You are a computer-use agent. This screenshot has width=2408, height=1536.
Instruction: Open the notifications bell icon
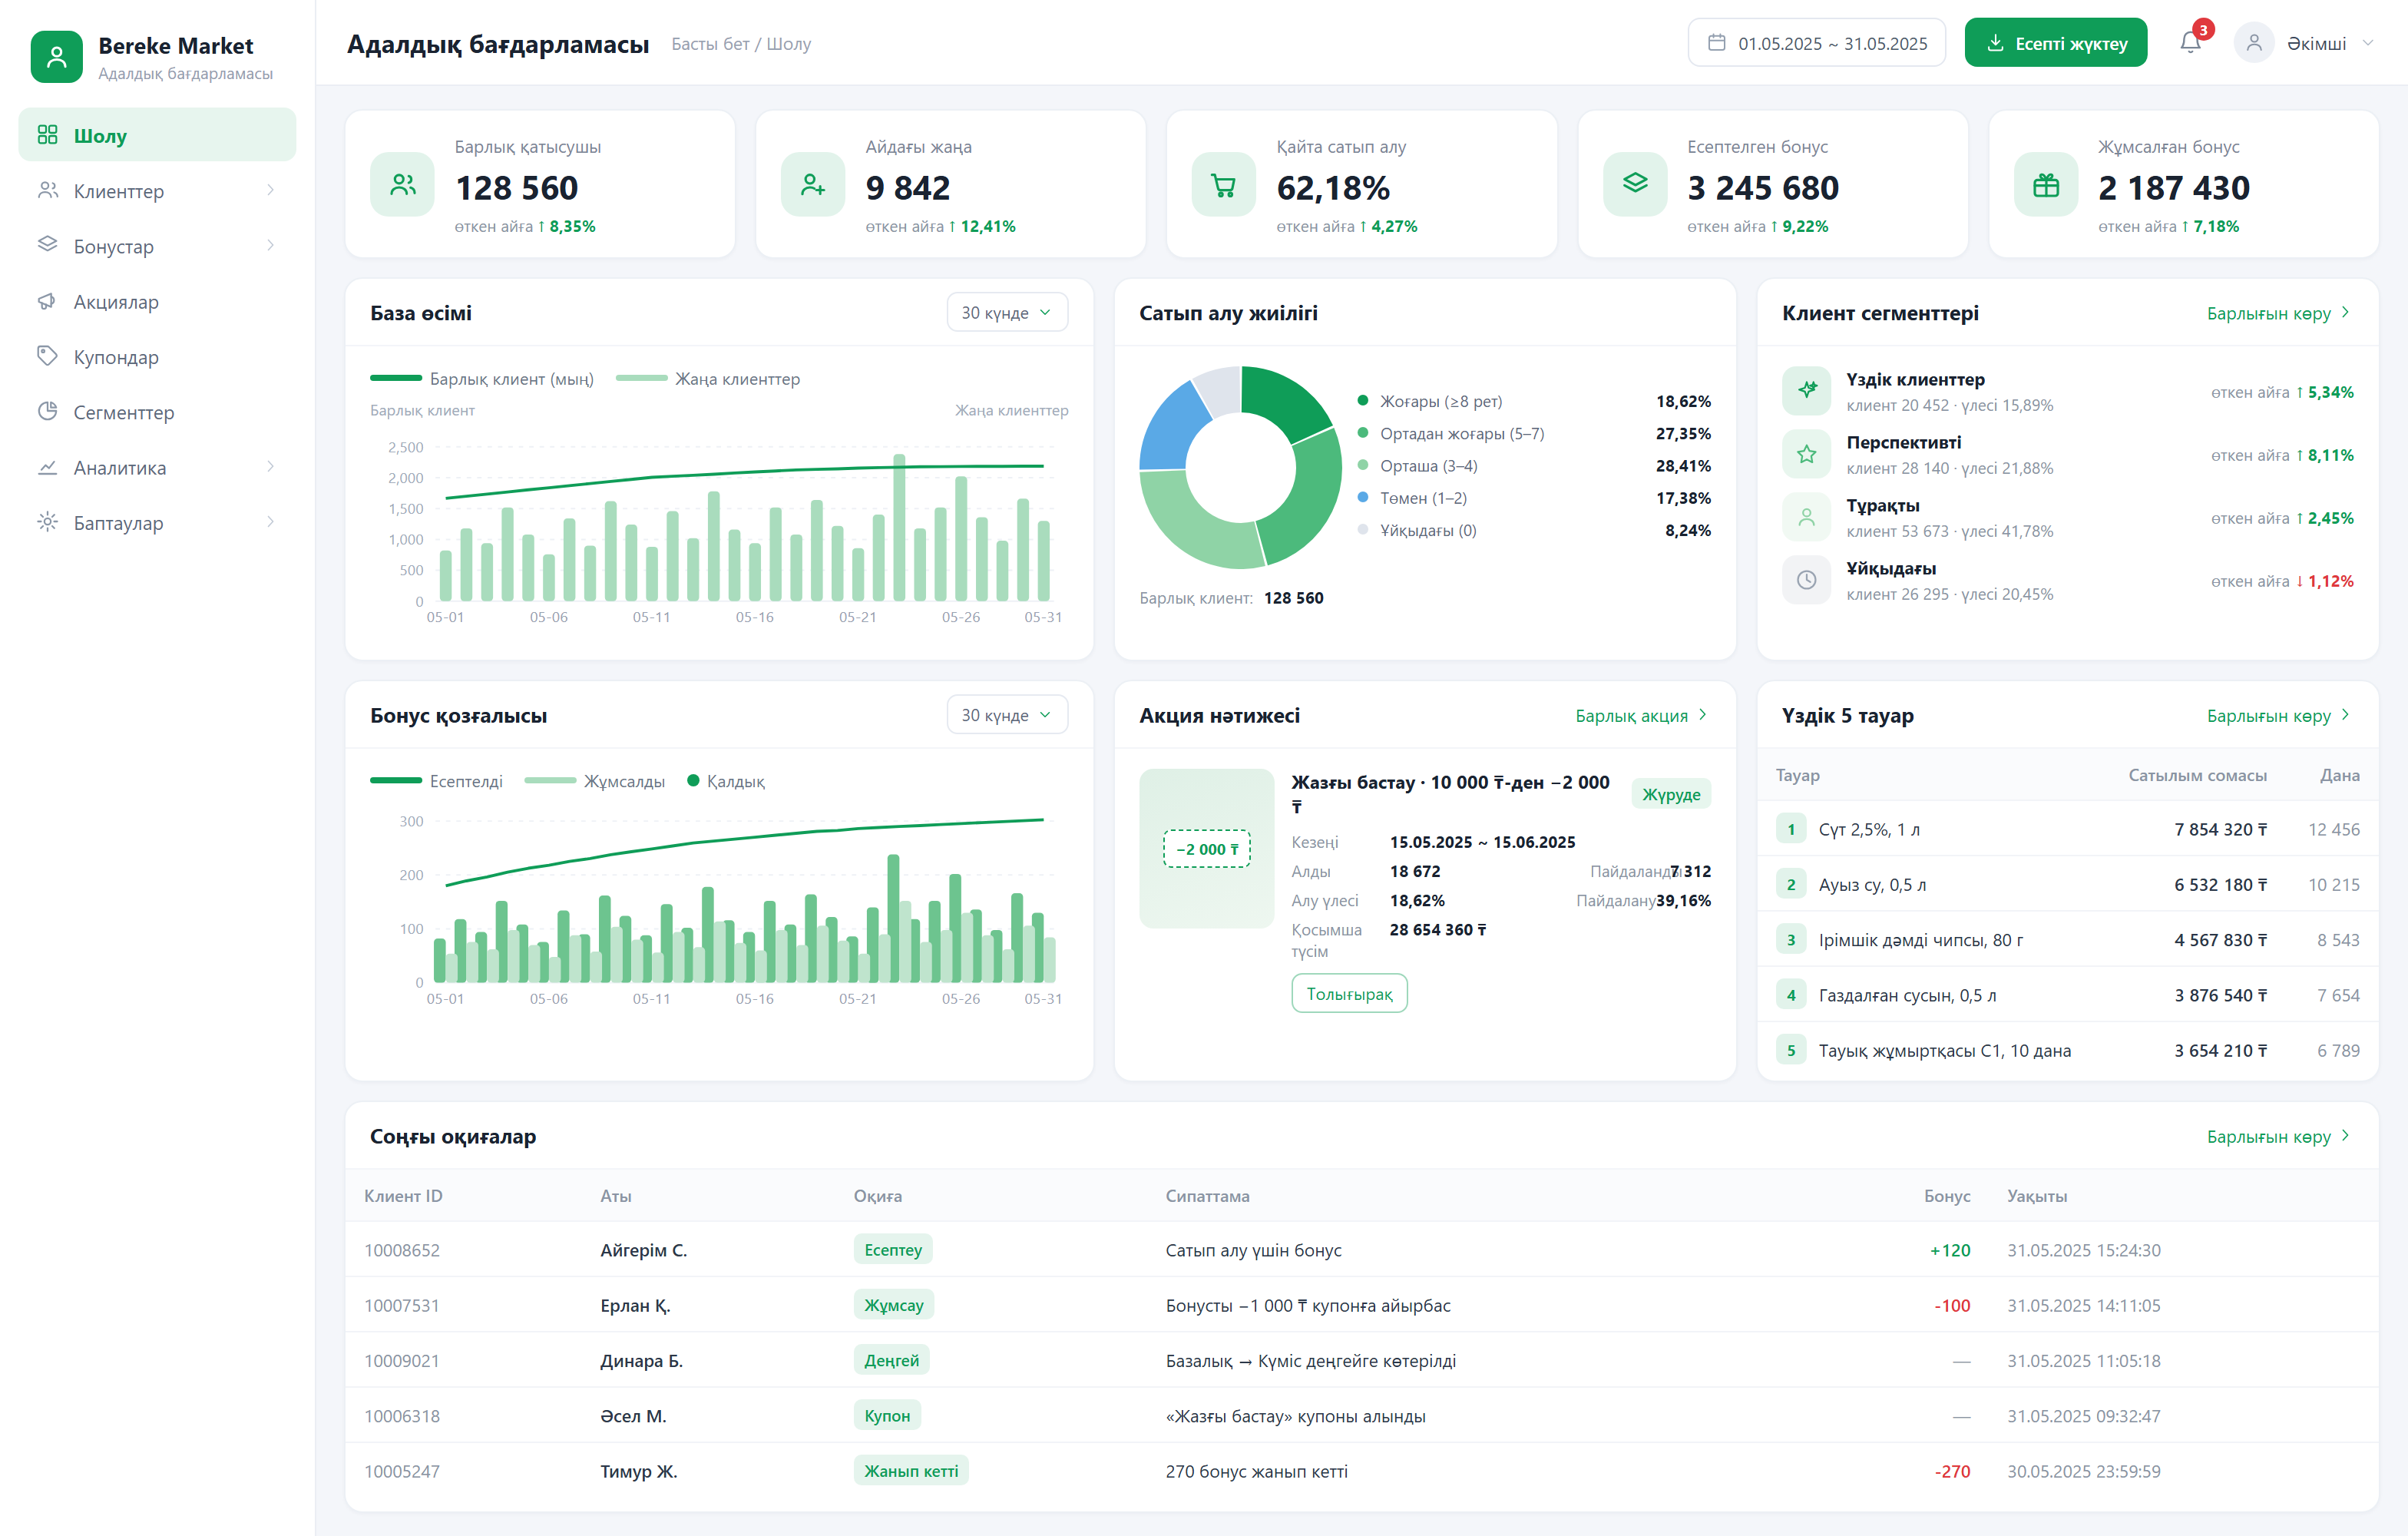click(2190, 43)
